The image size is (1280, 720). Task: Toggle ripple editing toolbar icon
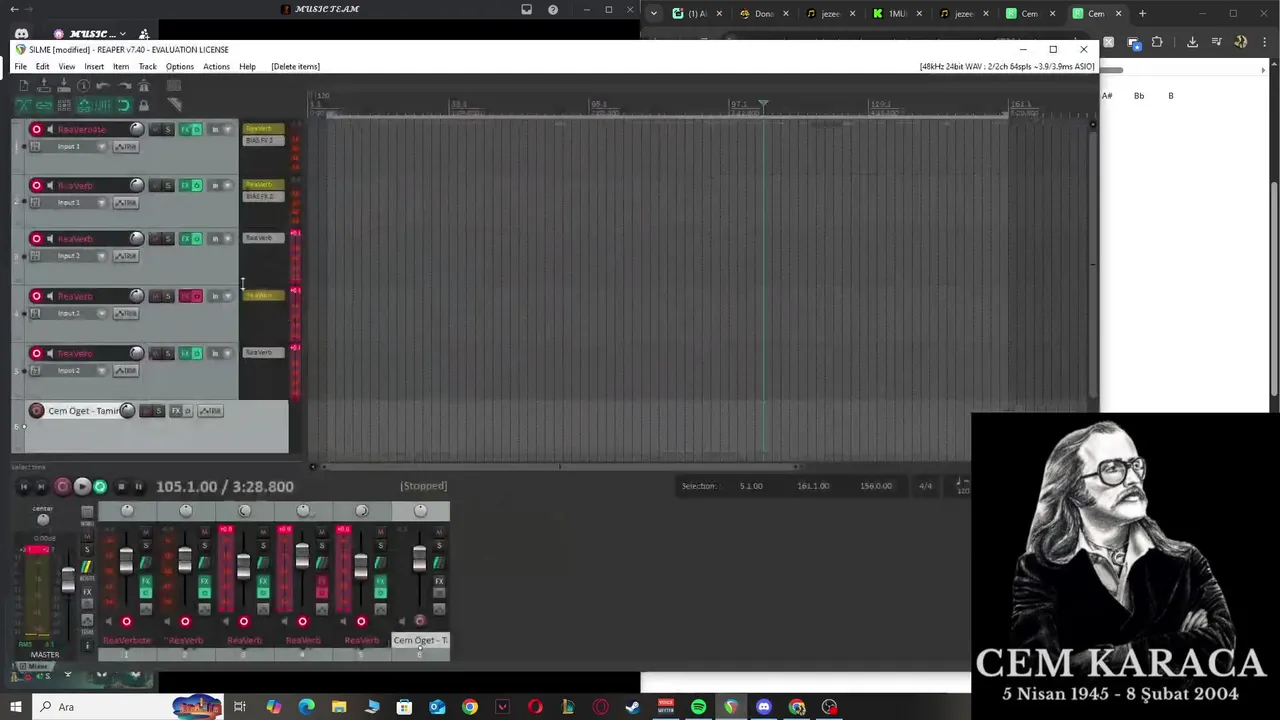pyautogui.click(x=64, y=105)
